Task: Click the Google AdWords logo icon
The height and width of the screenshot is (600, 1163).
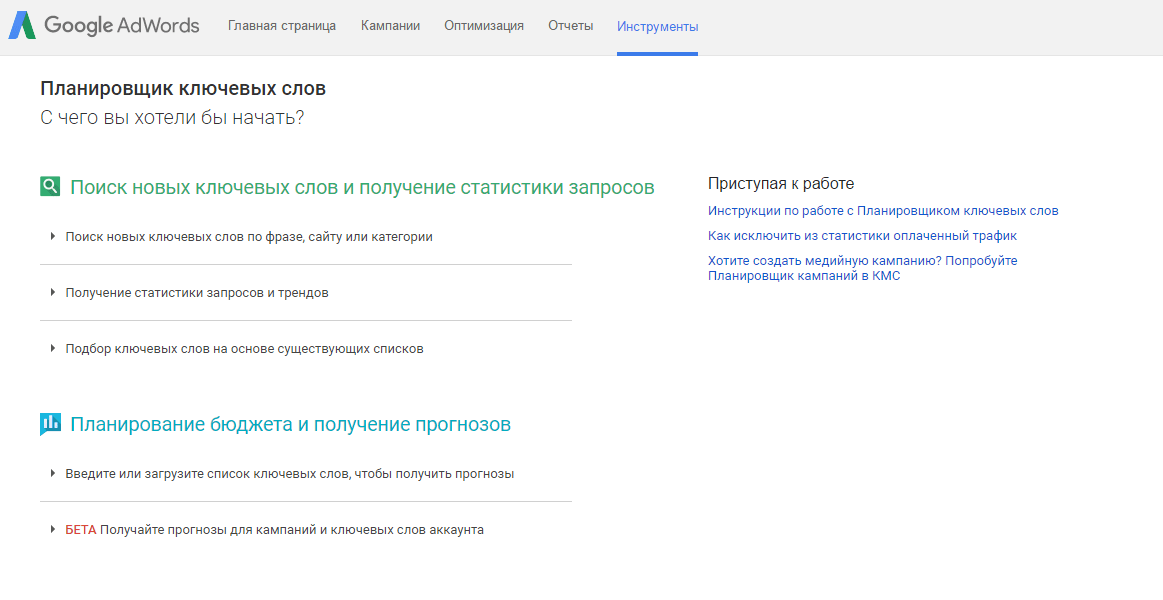Action: coord(23,26)
